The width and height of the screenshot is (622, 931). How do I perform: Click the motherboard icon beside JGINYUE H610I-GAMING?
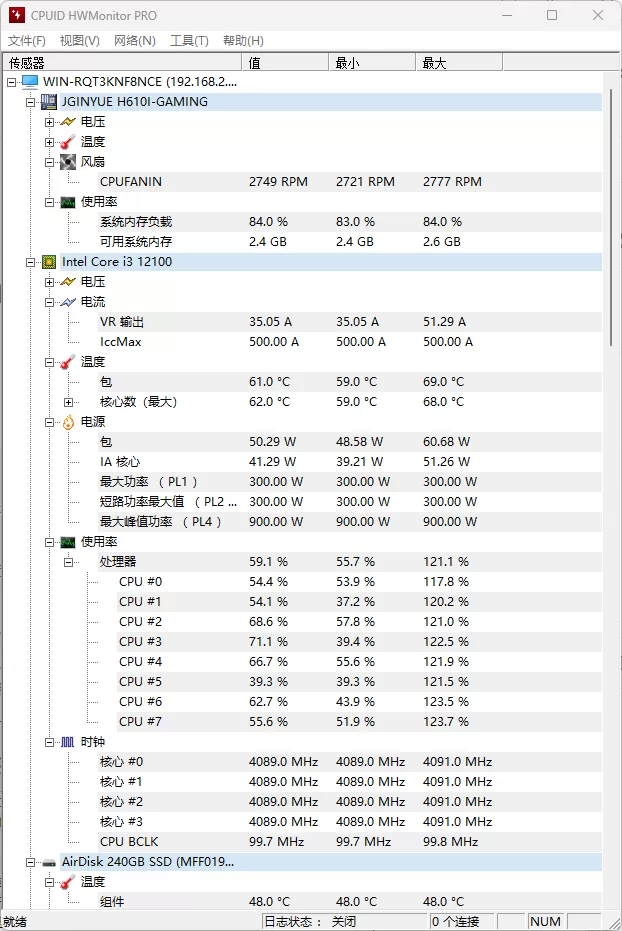50,101
